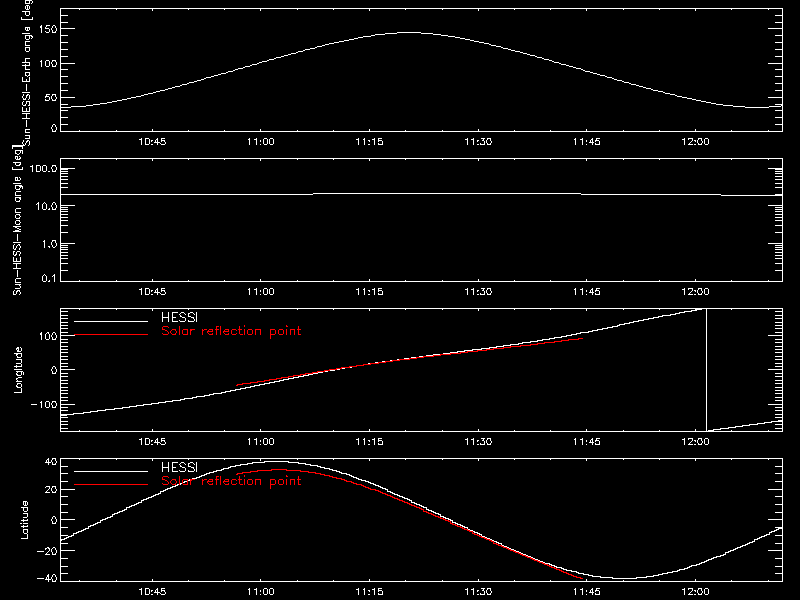This screenshot has width=800, height=600.
Task: Click the "100" tick on Earth angle axis
Action: click(x=48, y=64)
